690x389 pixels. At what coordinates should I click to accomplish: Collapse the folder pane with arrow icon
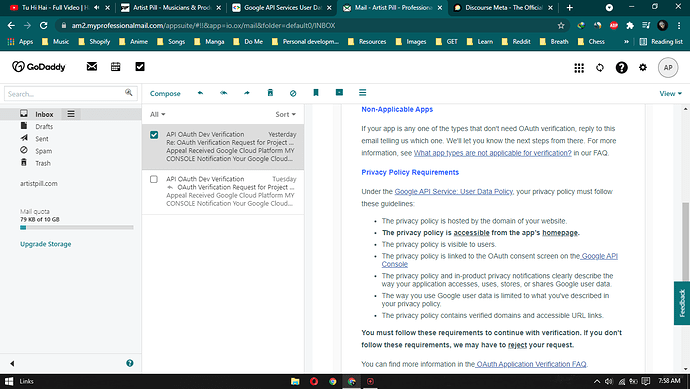point(12,363)
